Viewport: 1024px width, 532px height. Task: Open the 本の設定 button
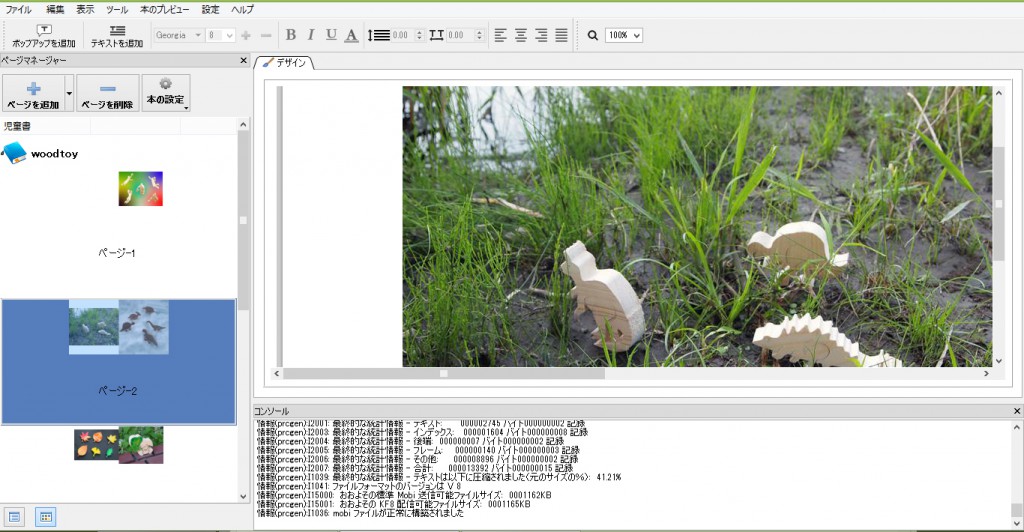[x=165, y=92]
